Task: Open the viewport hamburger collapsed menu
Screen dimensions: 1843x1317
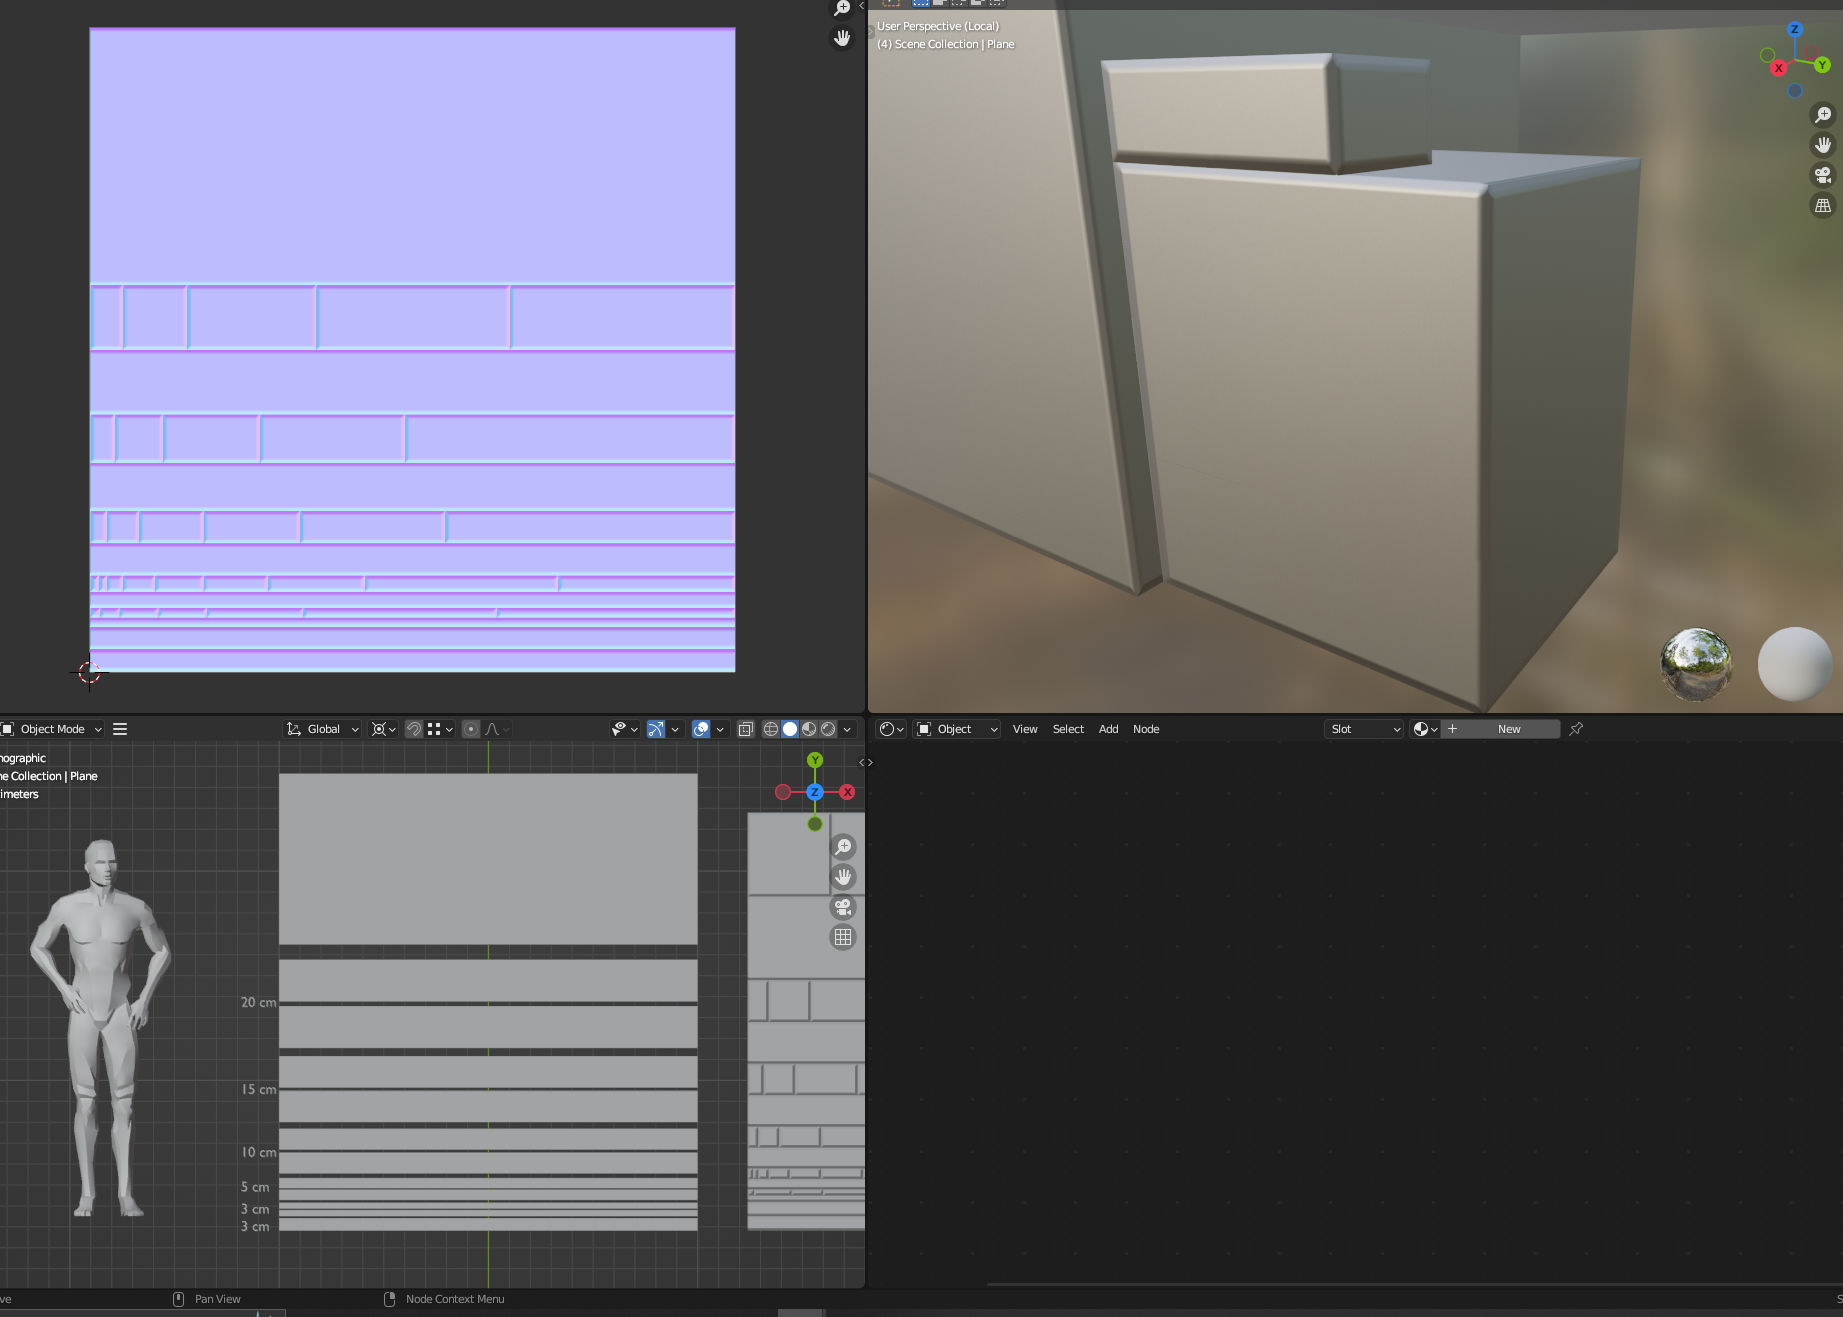Action: click(x=120, y=729)
